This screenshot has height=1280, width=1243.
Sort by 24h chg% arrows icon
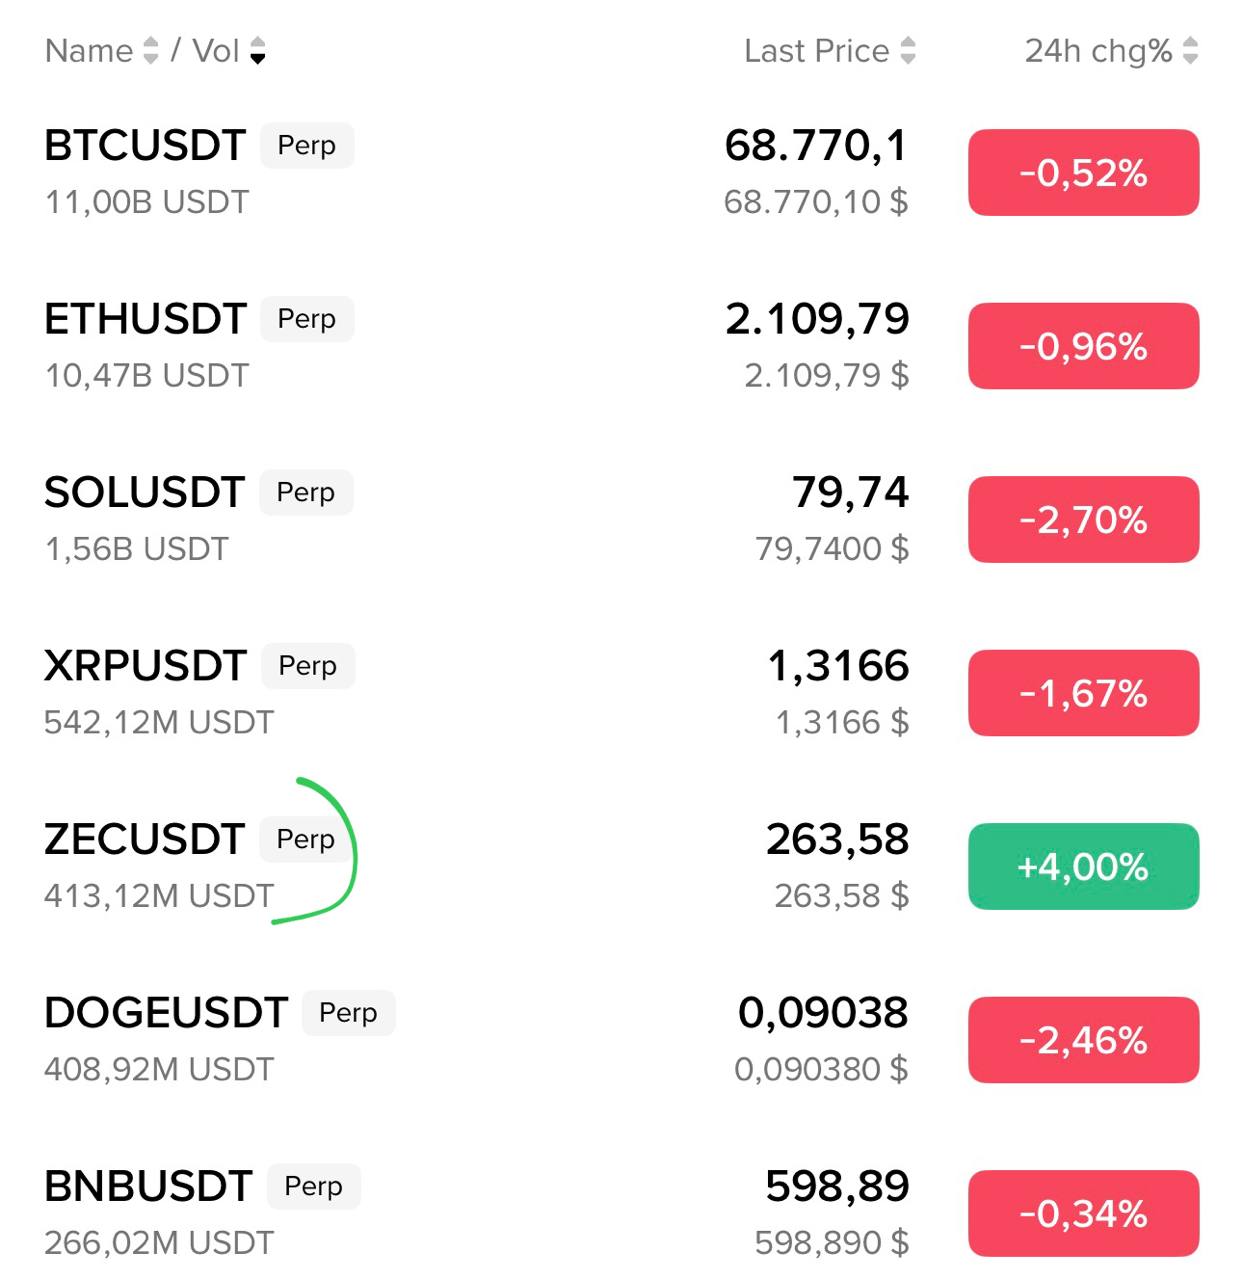(1190, 51)
